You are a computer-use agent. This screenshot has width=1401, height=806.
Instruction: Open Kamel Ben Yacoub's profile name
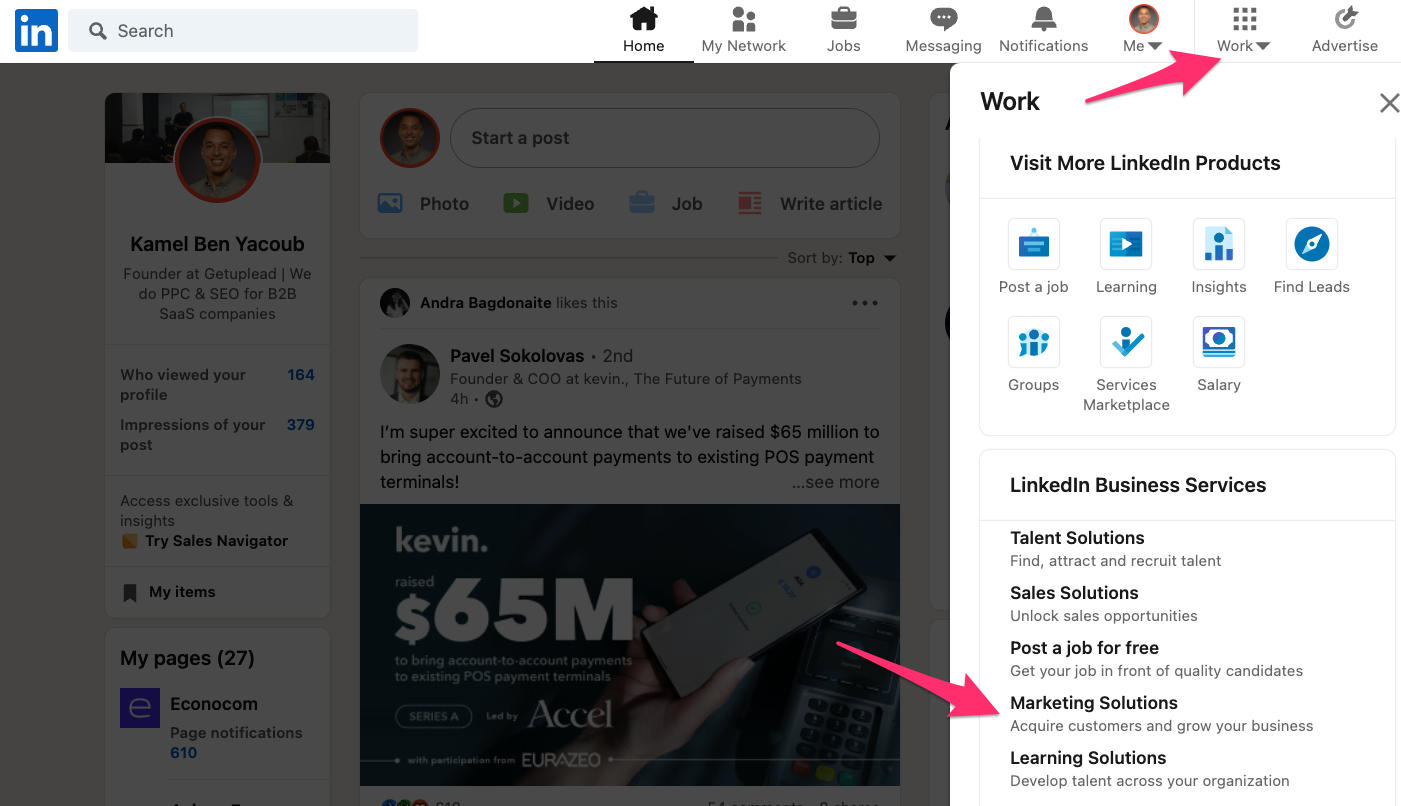[217, 244]
